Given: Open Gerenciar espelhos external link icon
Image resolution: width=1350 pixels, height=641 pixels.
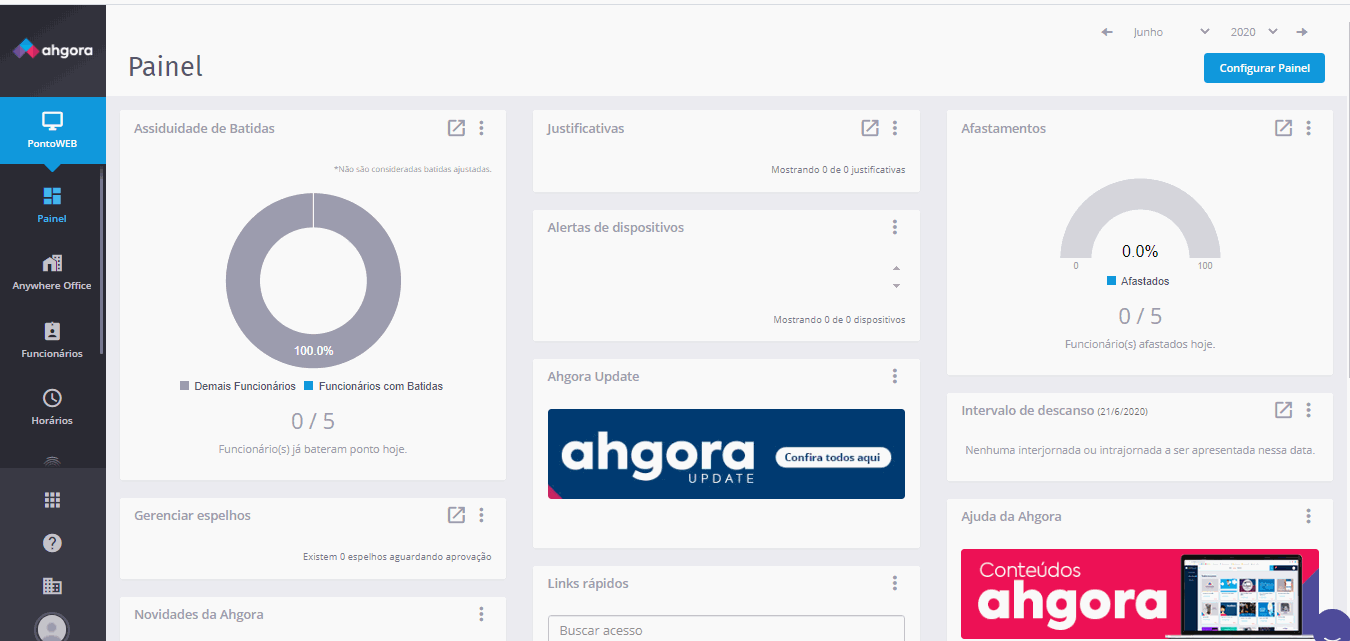Looking at the screenshot, I should [x=456, y=515].
